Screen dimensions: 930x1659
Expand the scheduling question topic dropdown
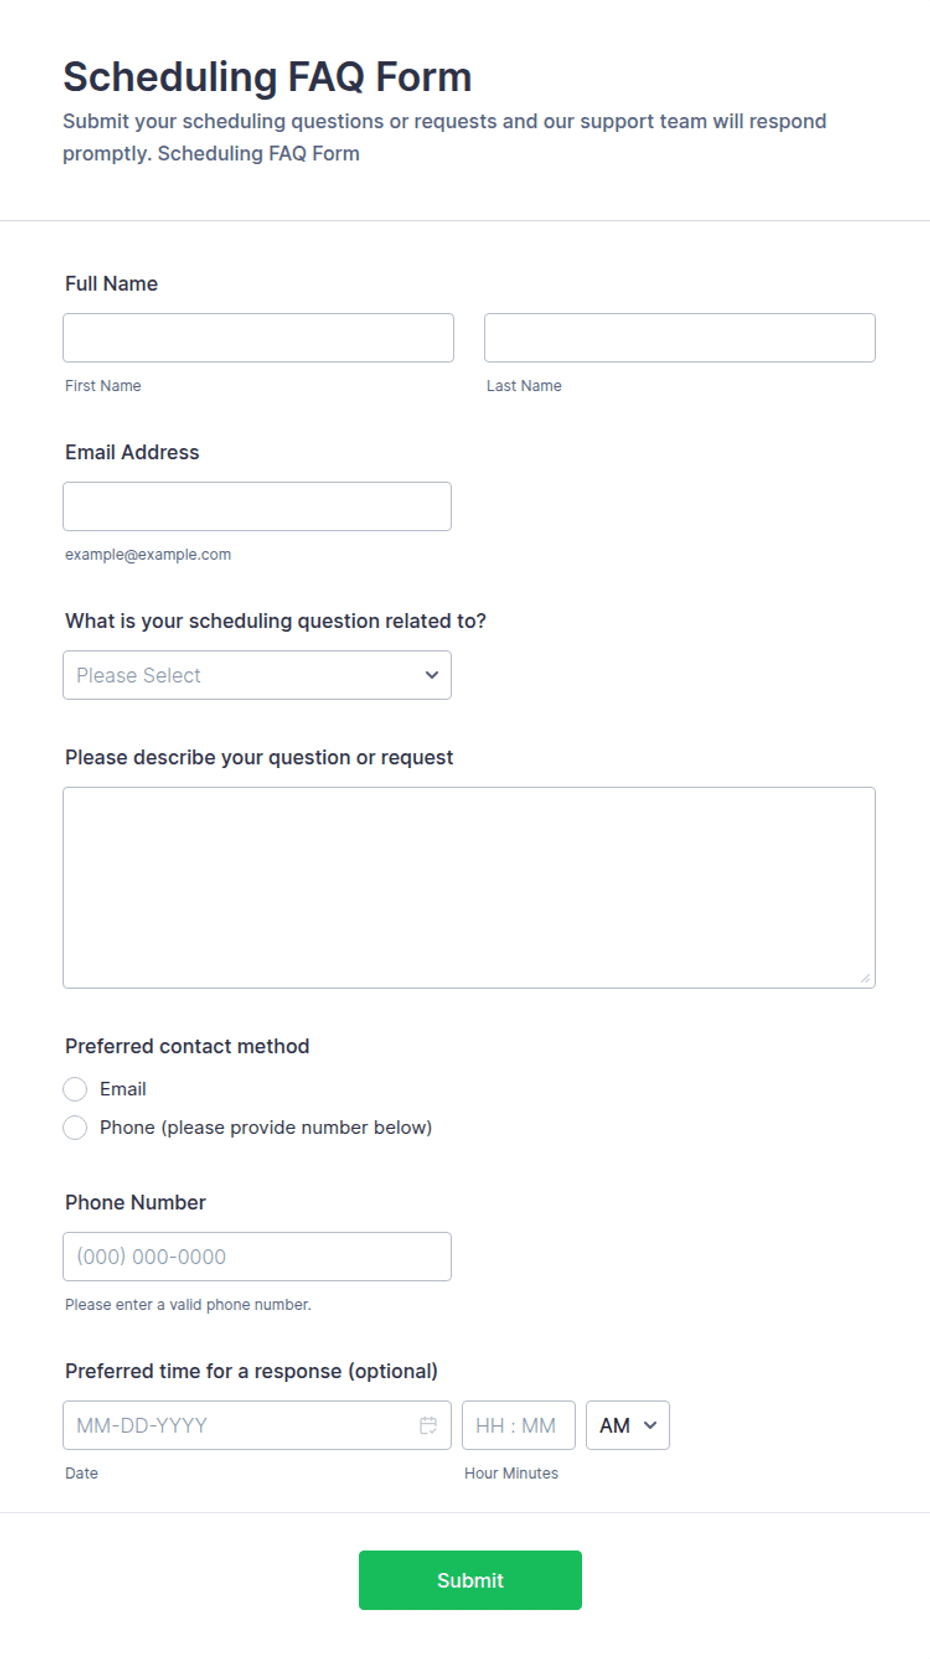pyautogui.click(x=257, y=675)
